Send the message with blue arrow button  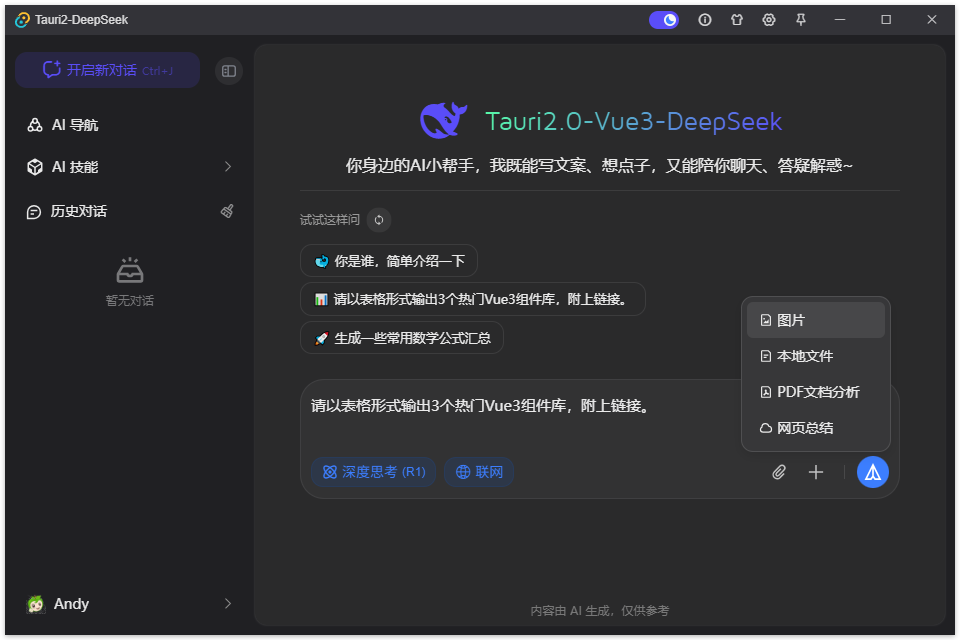pos(872,472)
